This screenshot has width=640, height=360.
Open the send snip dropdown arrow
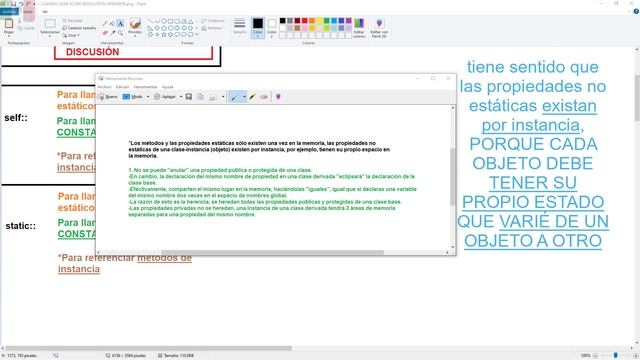(223, 97)
